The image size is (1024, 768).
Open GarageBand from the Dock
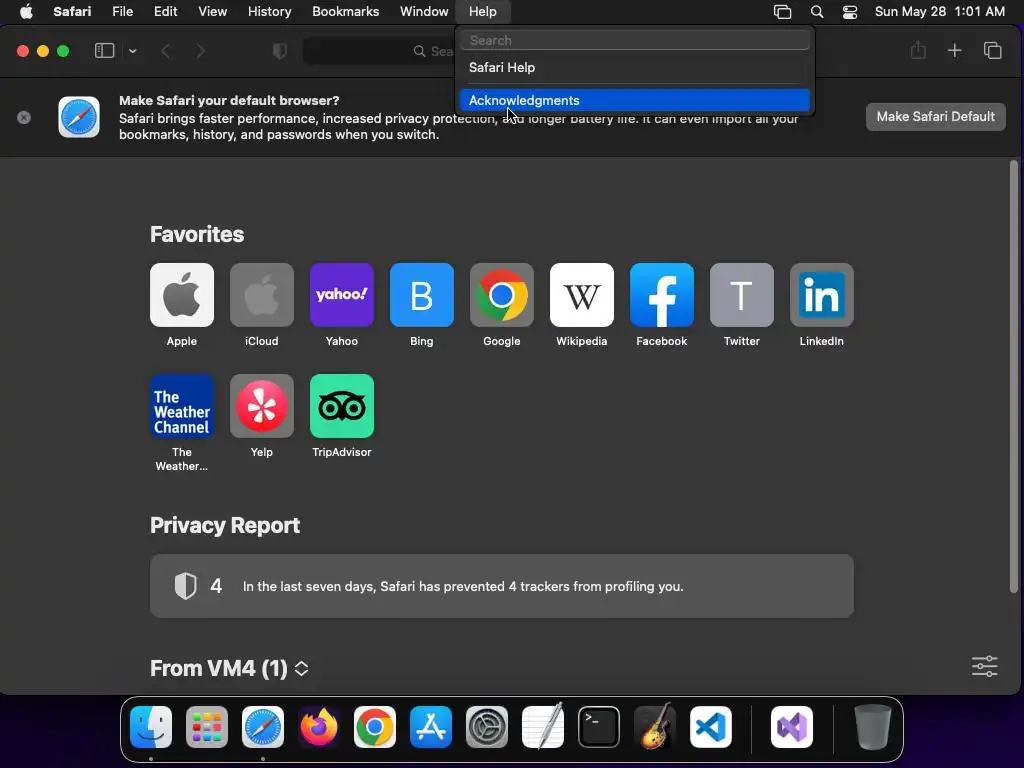[x=655, y=726]
